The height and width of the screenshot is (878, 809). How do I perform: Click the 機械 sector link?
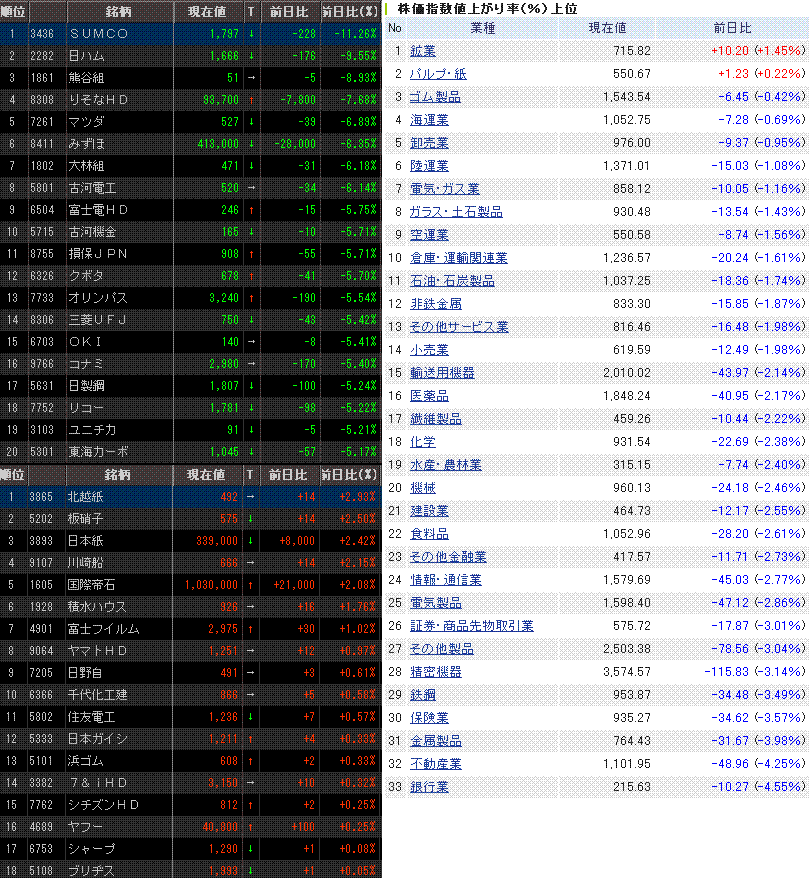point(422,488)
